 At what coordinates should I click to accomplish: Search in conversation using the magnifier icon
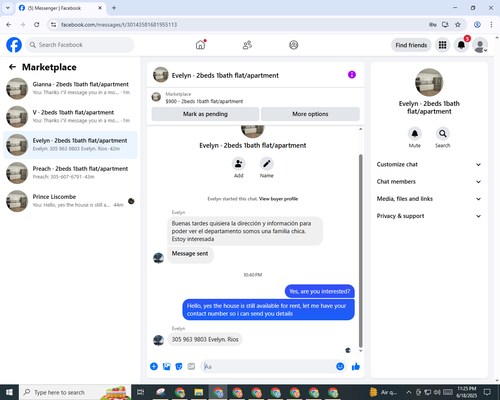coord(443,134)
